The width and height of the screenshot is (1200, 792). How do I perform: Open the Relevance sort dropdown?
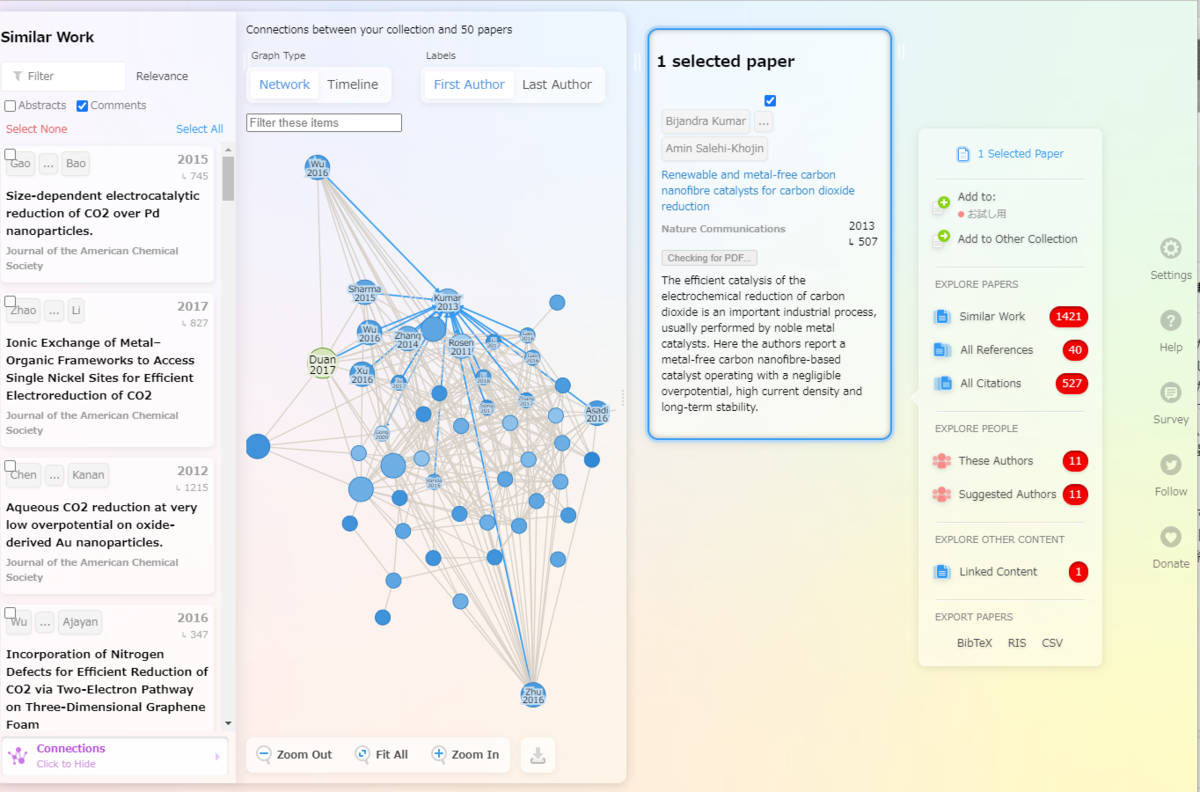pyautogui.click(x=162, y=76)
